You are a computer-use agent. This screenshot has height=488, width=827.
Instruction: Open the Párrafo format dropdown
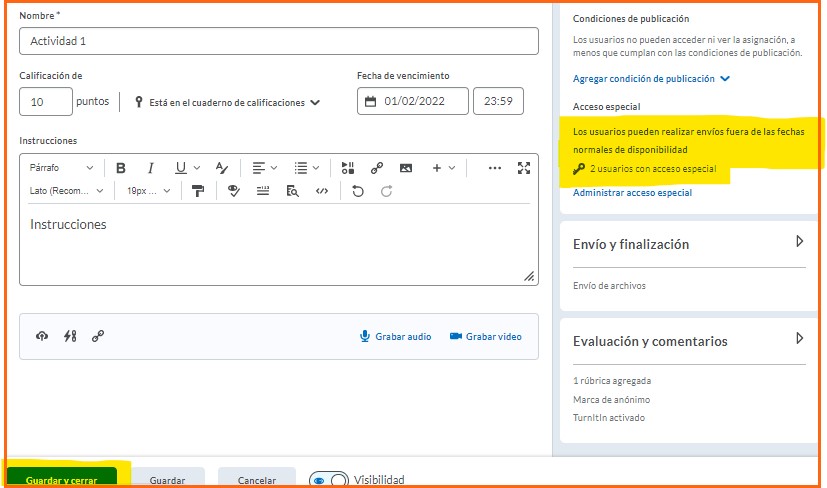click(x=61, y=168)
